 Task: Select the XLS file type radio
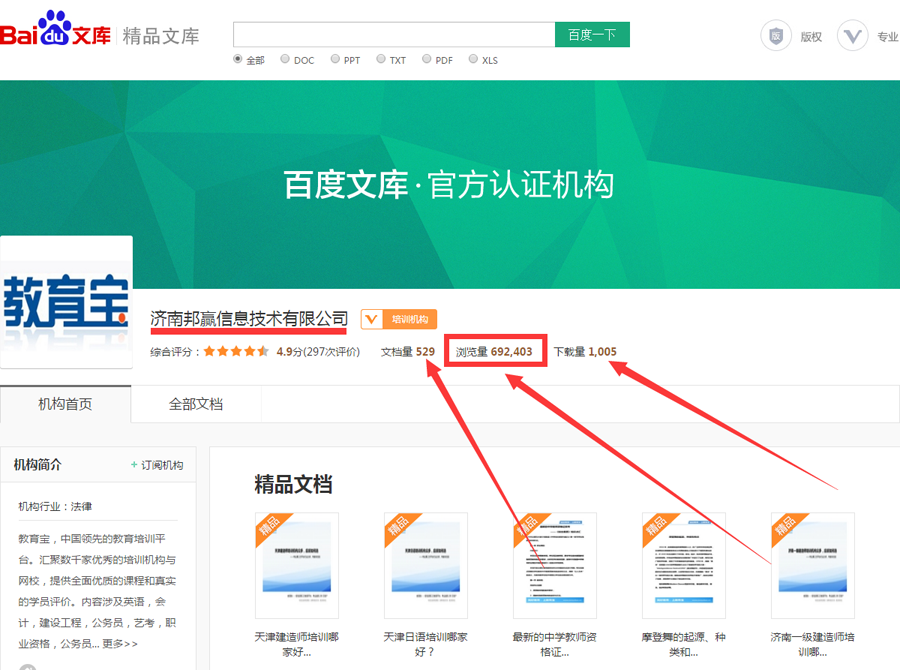tap(473, 59)
